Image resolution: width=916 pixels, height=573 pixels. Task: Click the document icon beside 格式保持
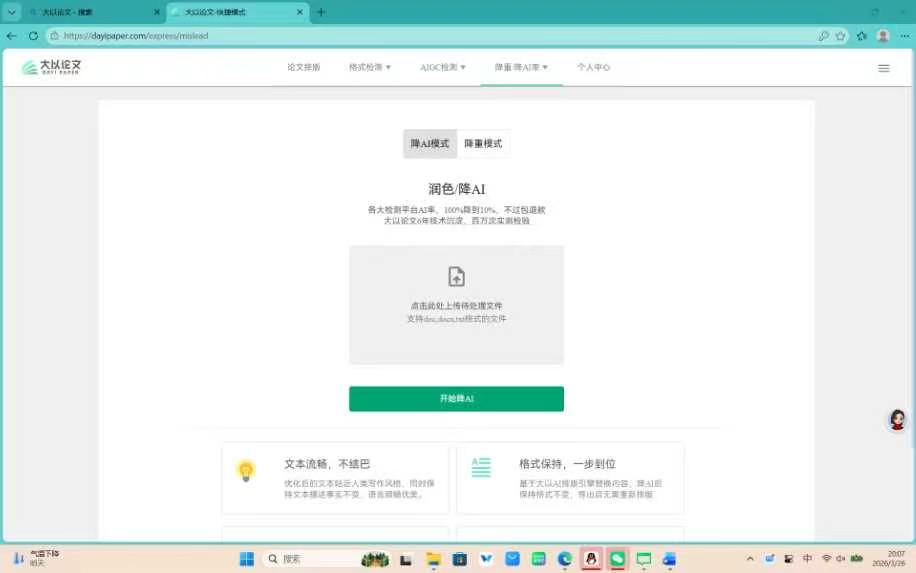tap(481, 468)
